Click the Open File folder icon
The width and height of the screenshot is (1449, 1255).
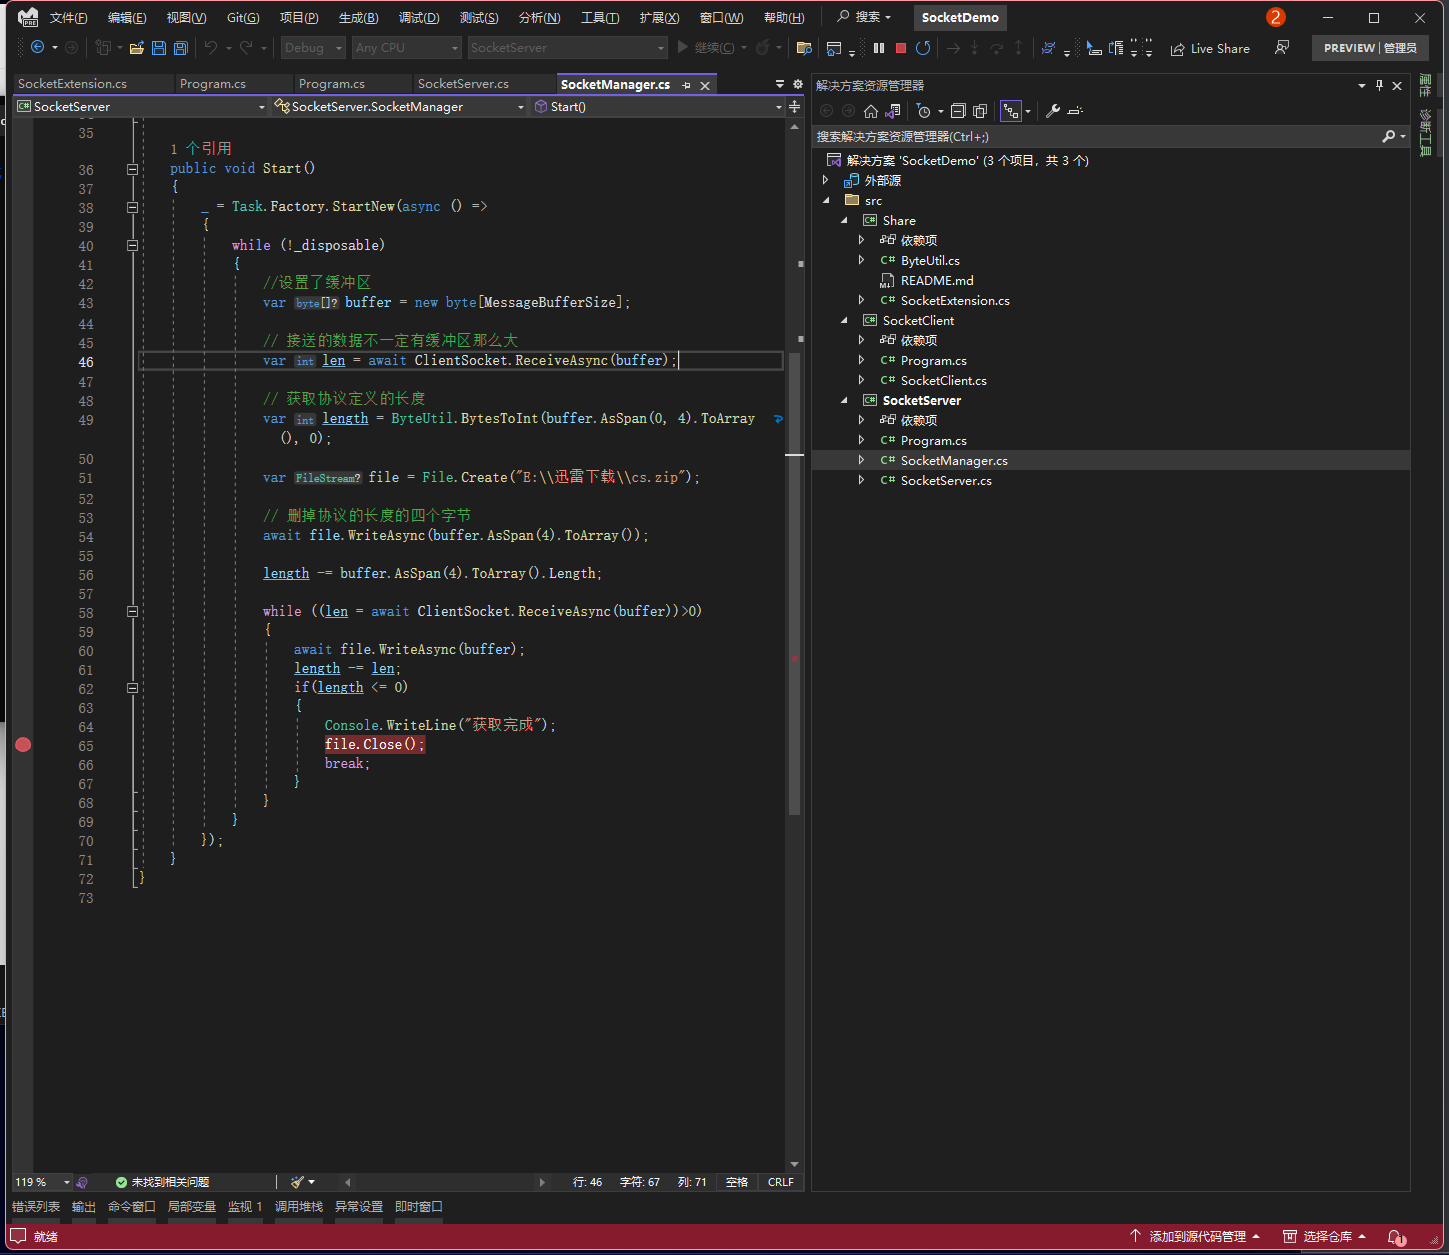(137, 48)
